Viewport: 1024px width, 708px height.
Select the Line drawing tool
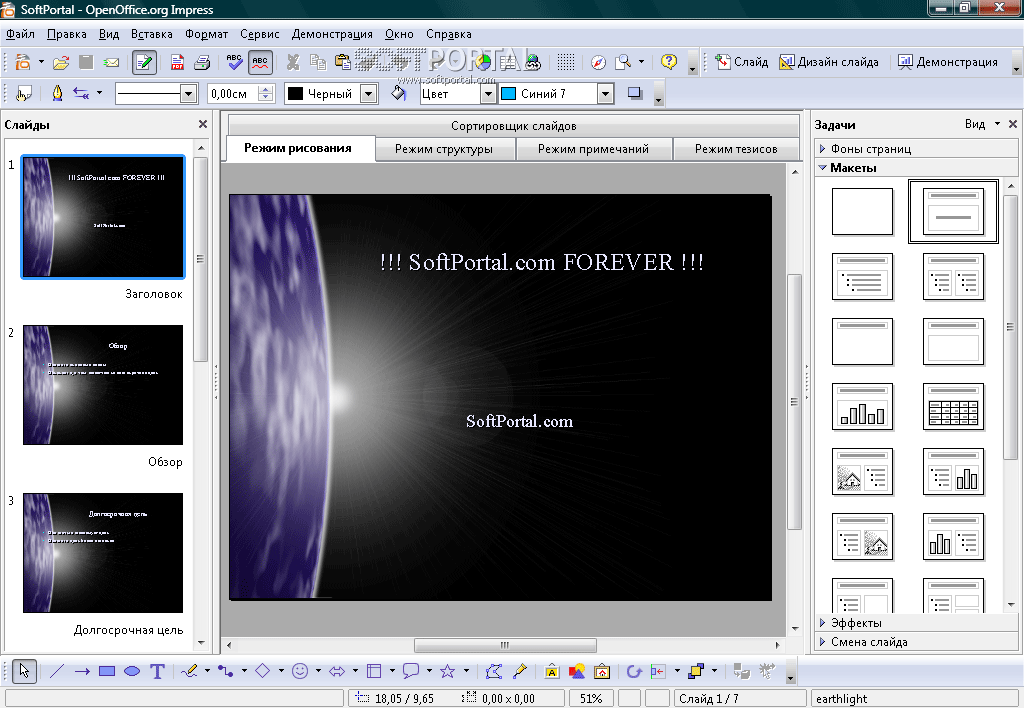click(x=57, y=671)
